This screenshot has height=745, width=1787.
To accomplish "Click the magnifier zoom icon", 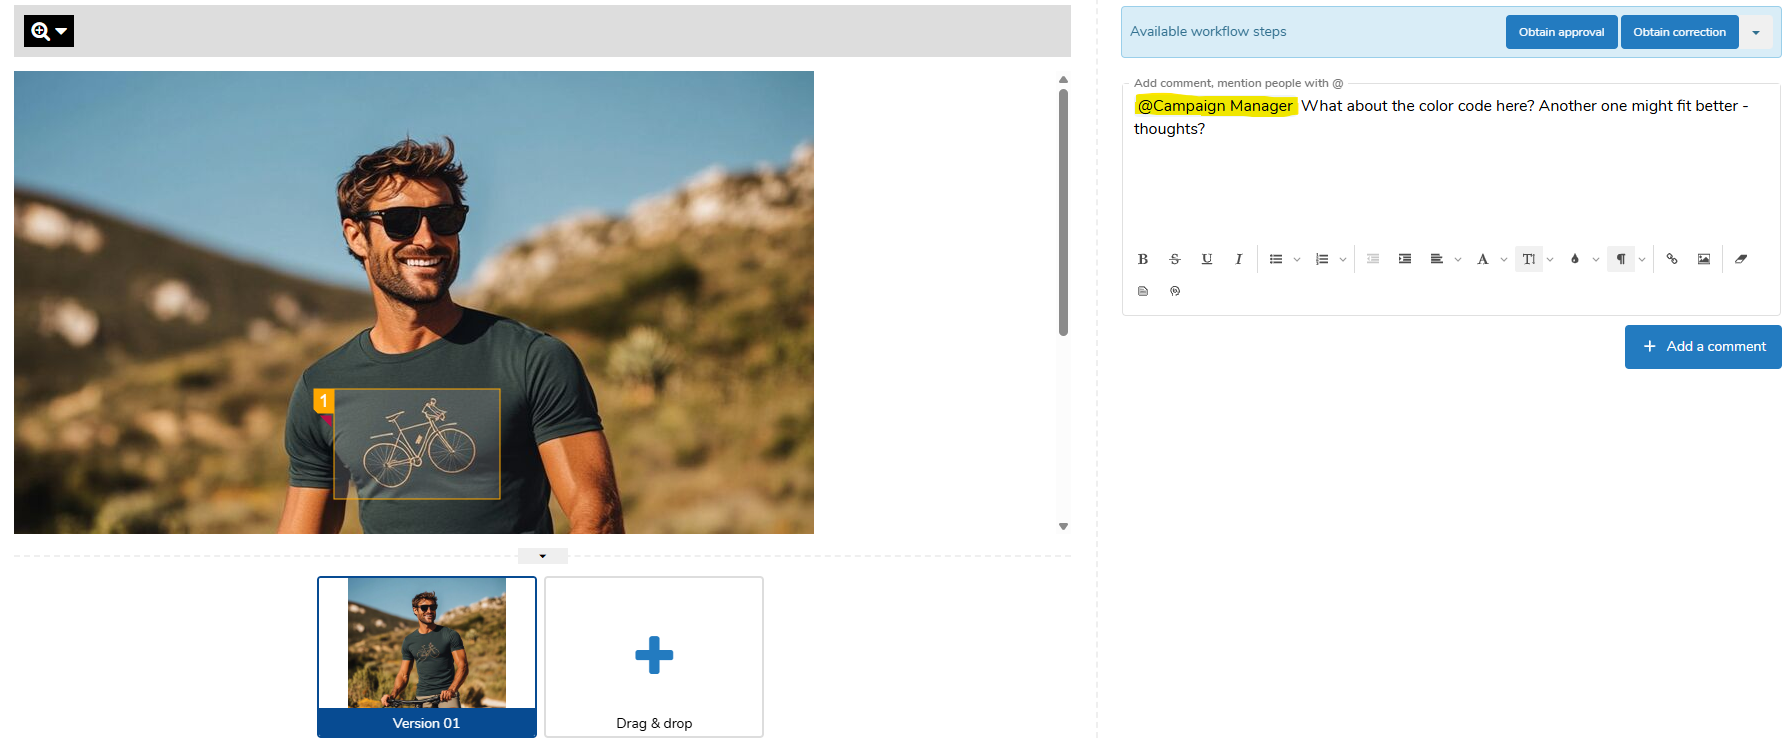I will pos(41,32).
